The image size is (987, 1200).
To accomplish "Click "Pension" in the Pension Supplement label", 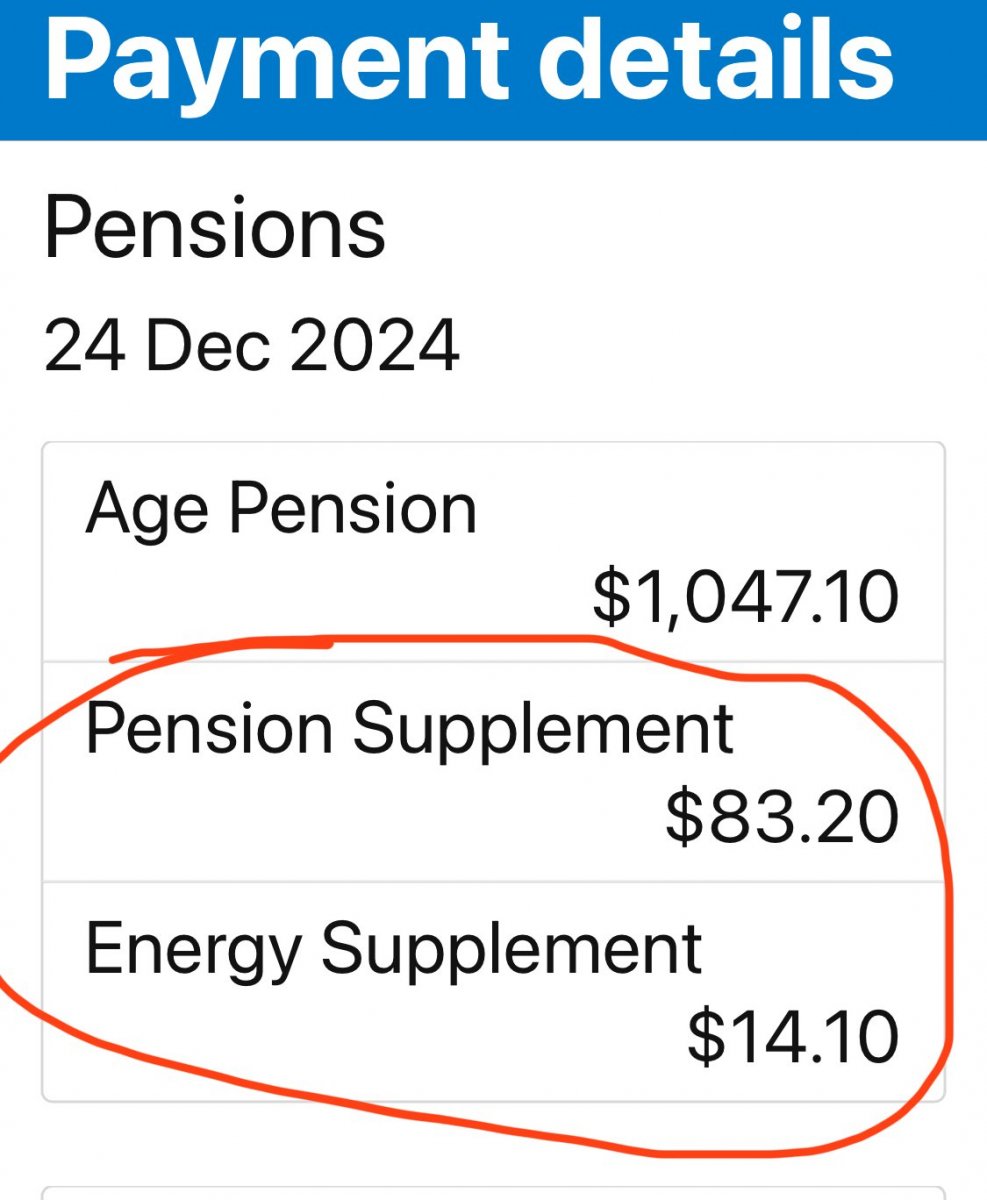I will pyautogui.click(x=209, y=728).
